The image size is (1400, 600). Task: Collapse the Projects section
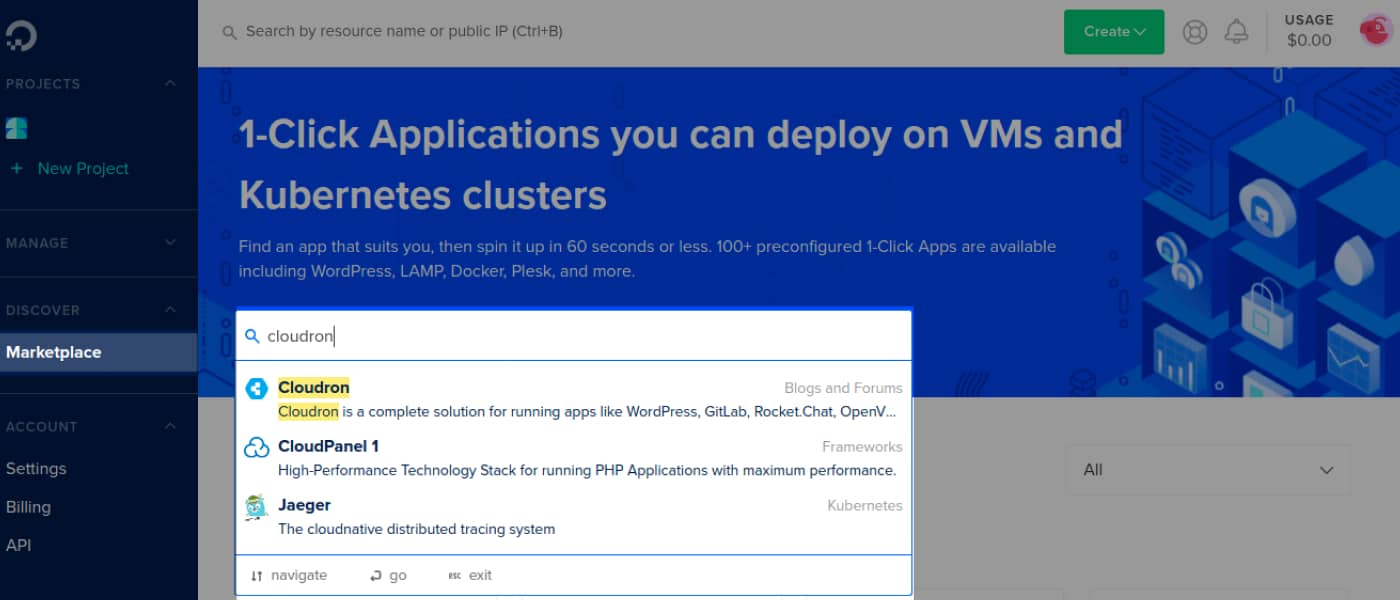point(170,83)
